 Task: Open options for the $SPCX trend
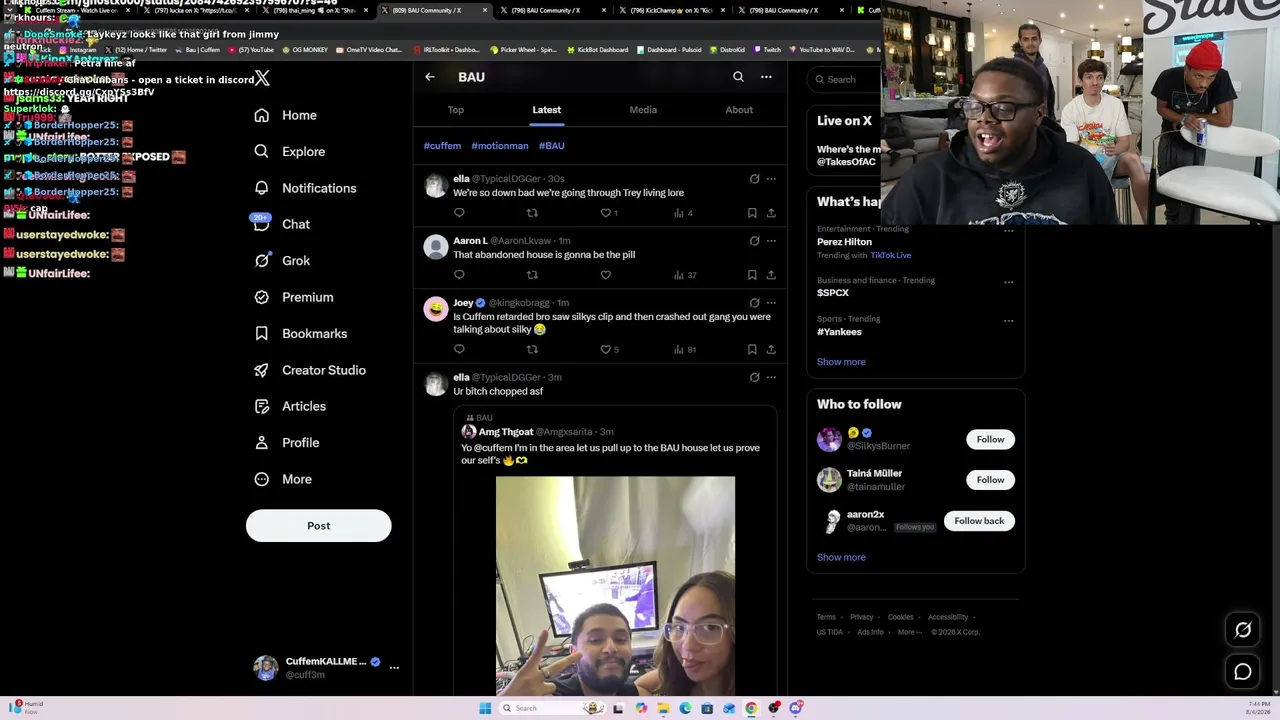coord(1008,282)
